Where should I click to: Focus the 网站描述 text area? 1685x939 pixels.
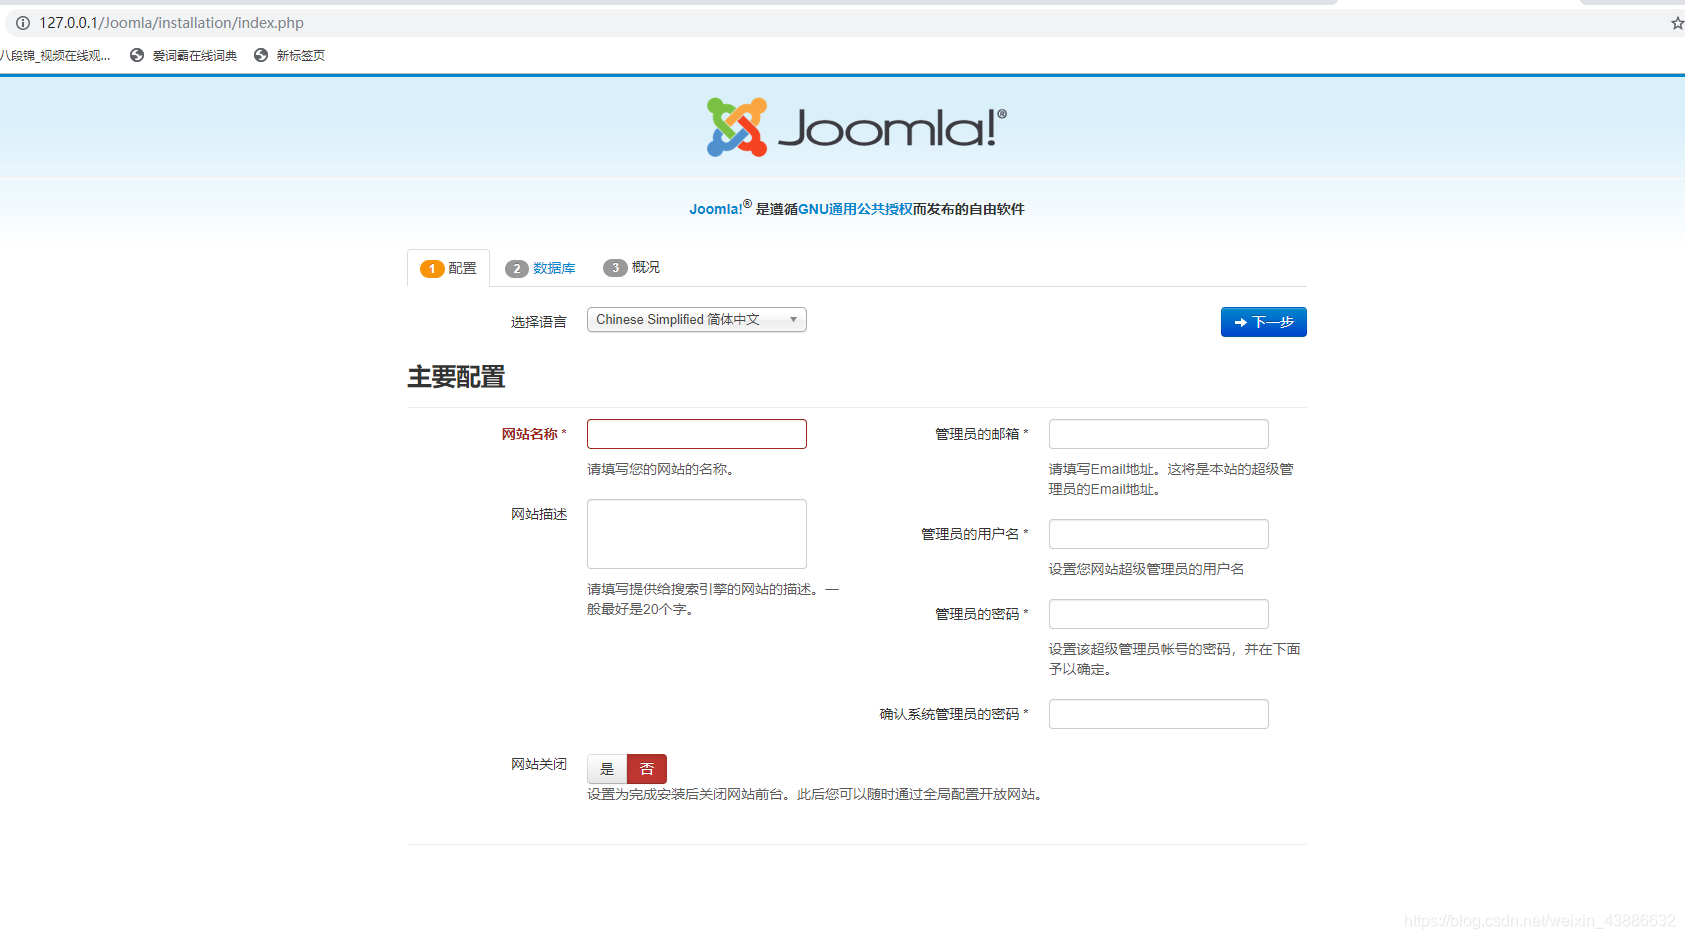click(697, 534)
